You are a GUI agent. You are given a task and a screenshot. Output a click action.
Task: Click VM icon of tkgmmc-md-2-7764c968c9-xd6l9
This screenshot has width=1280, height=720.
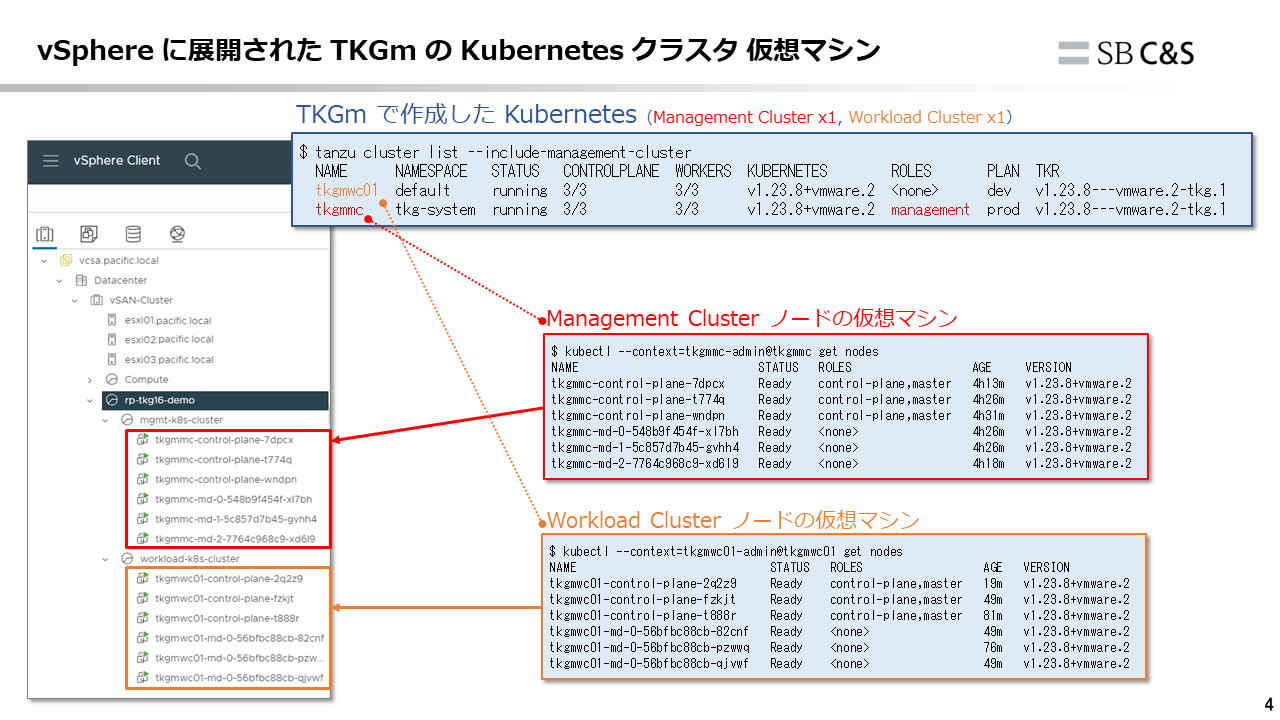(142, 539)
